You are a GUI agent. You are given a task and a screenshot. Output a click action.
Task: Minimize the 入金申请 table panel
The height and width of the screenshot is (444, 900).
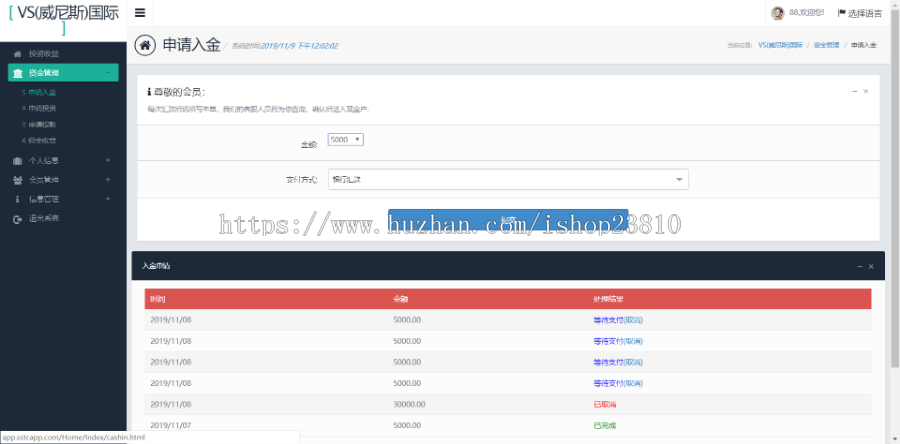point(860,267)
